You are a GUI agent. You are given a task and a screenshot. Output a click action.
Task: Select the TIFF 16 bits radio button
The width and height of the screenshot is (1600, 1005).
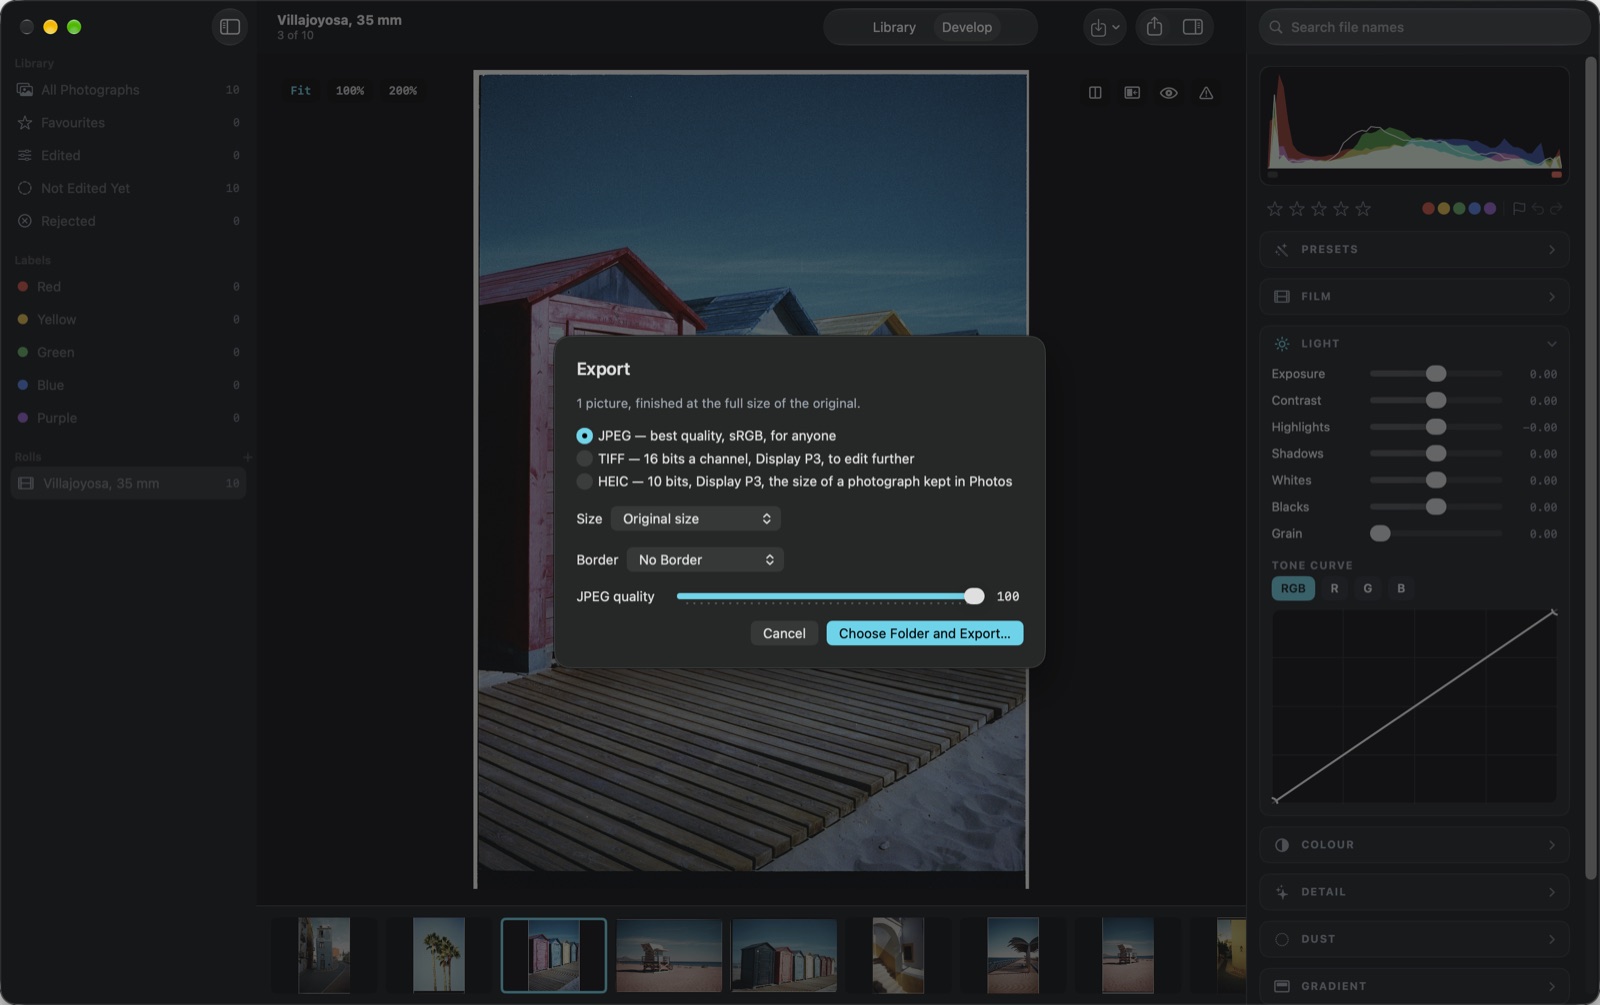[x=584, y=459]
